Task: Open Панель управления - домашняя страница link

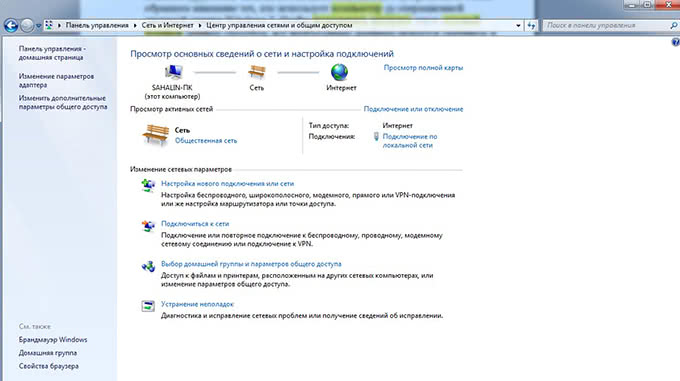Action: click(52, 53)
